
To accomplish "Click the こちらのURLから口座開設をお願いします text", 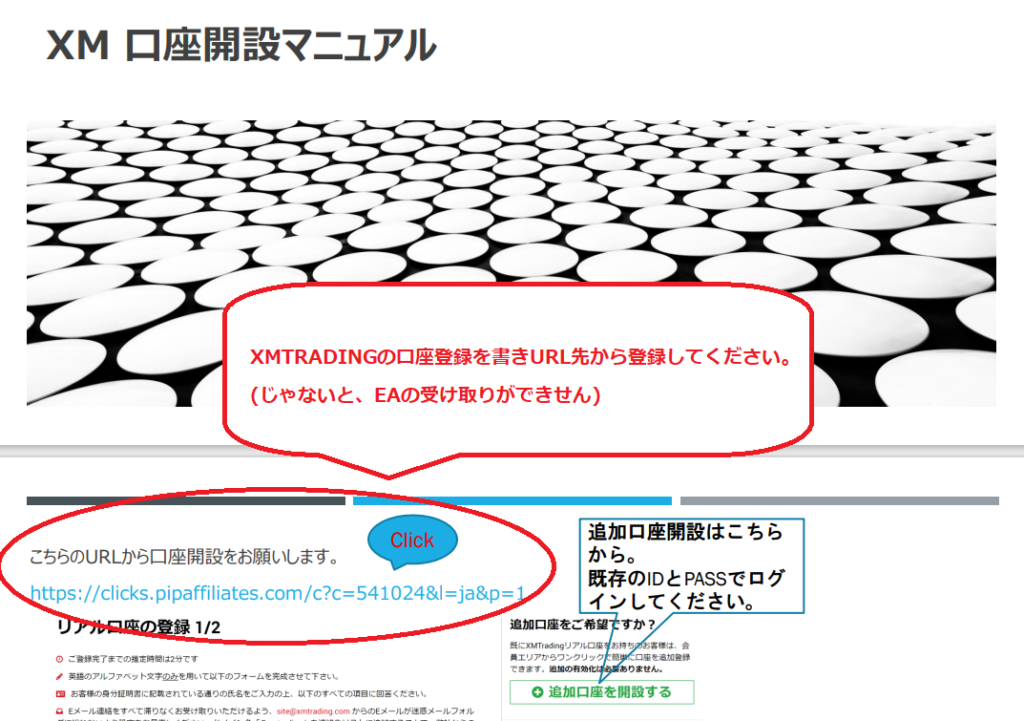I will pos(184,557).
